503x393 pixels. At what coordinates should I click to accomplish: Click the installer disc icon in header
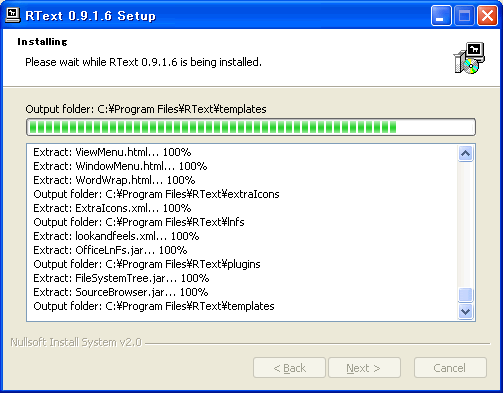coord(469,58)
